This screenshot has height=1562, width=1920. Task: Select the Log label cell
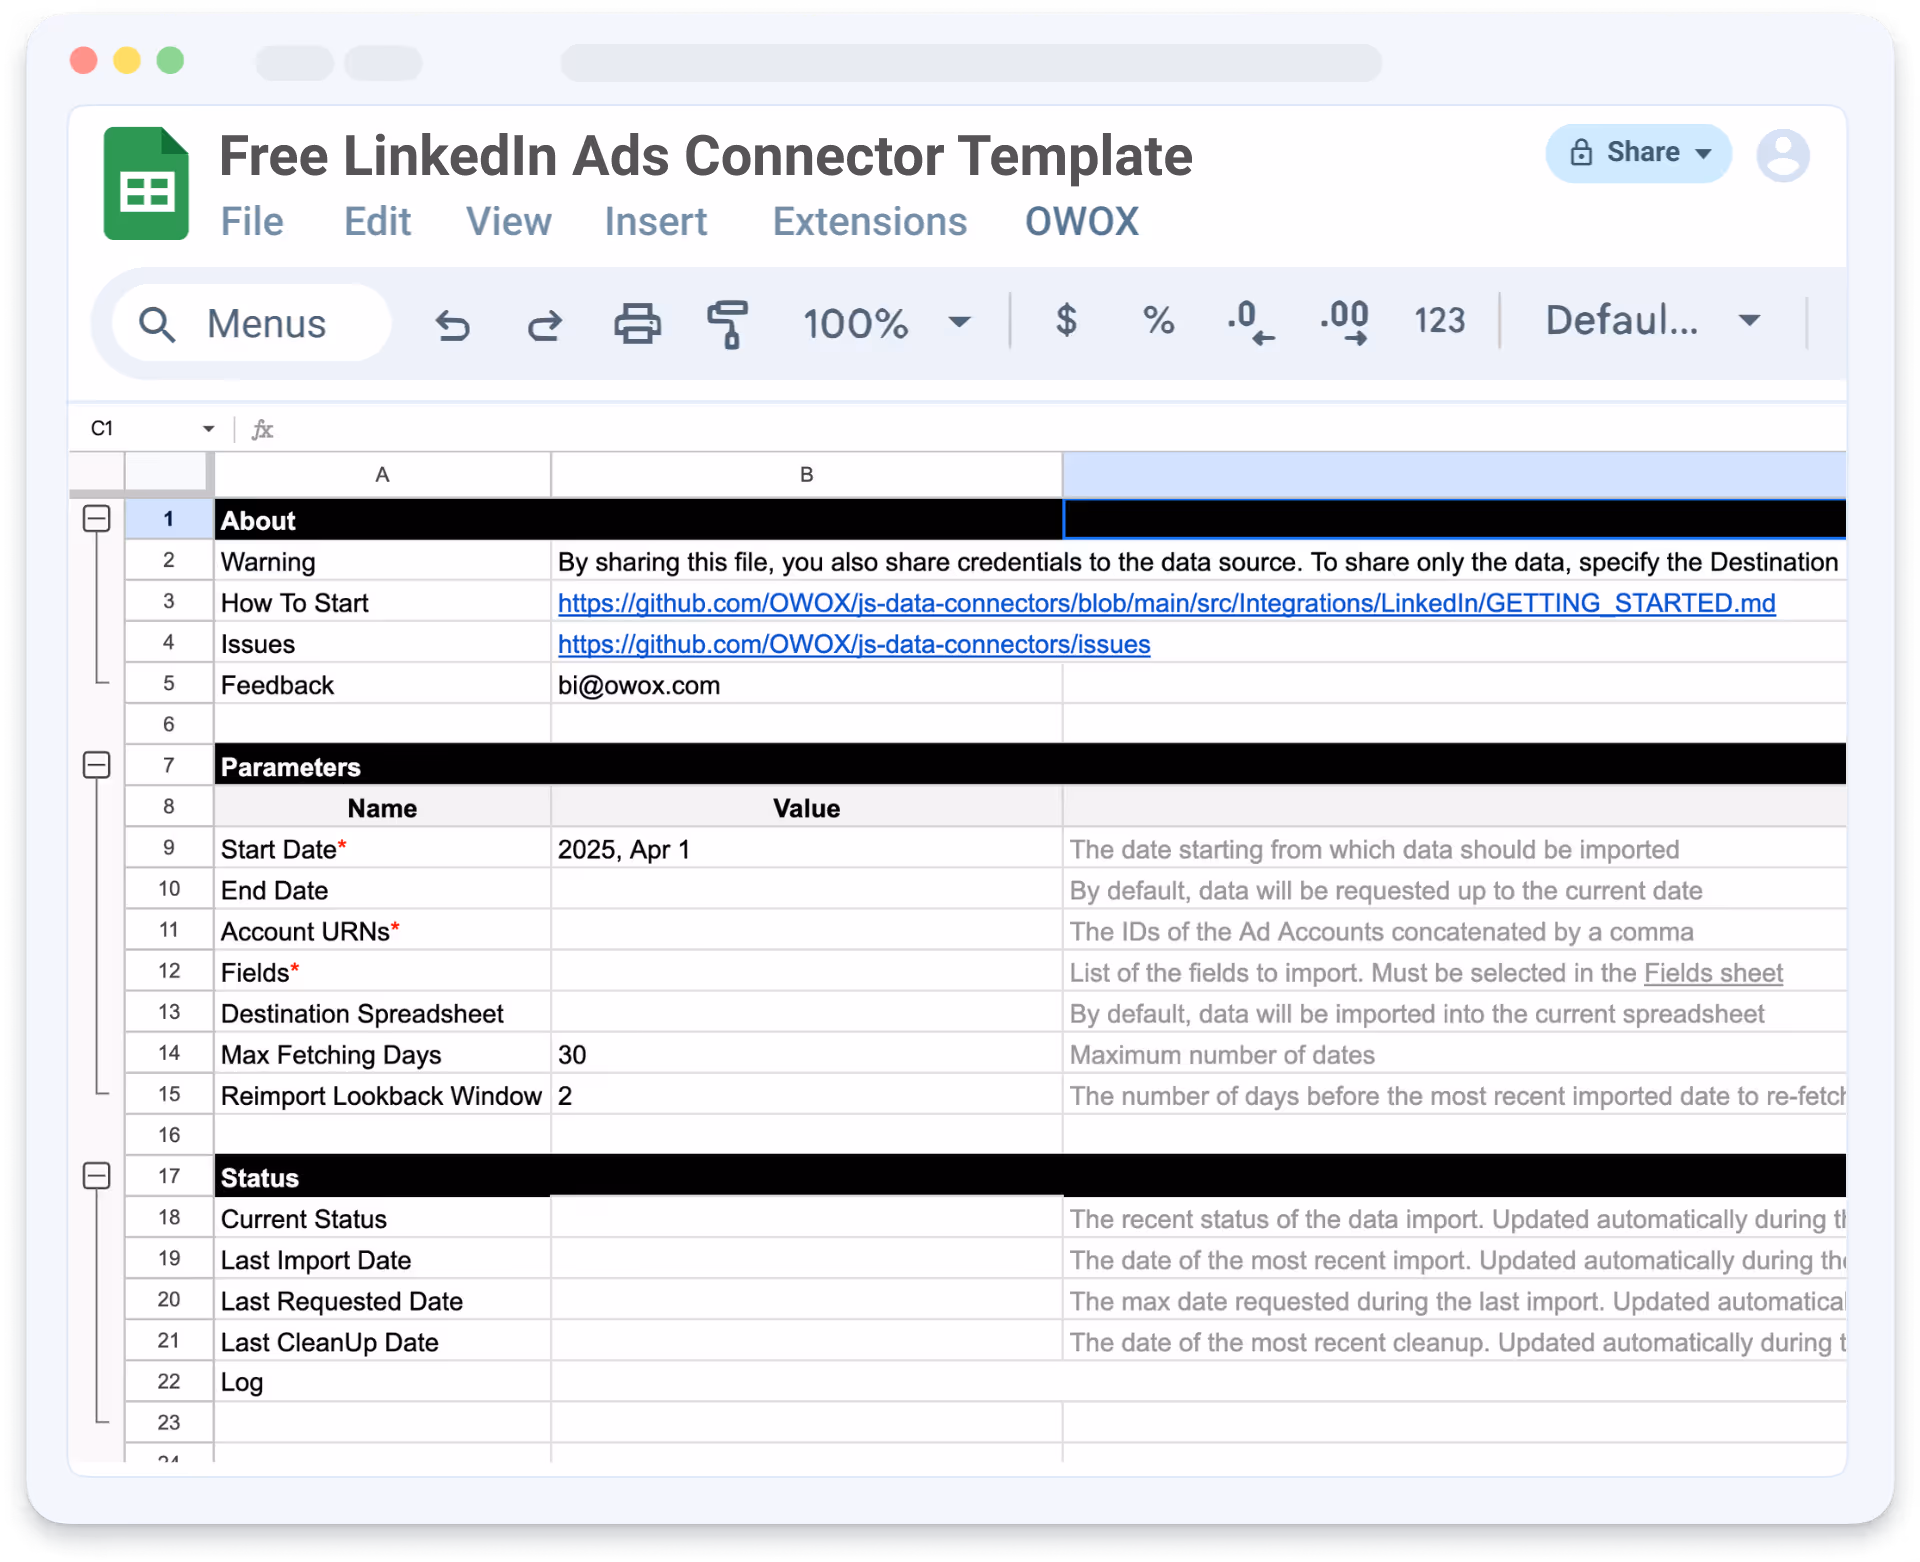pos(382,1382)
